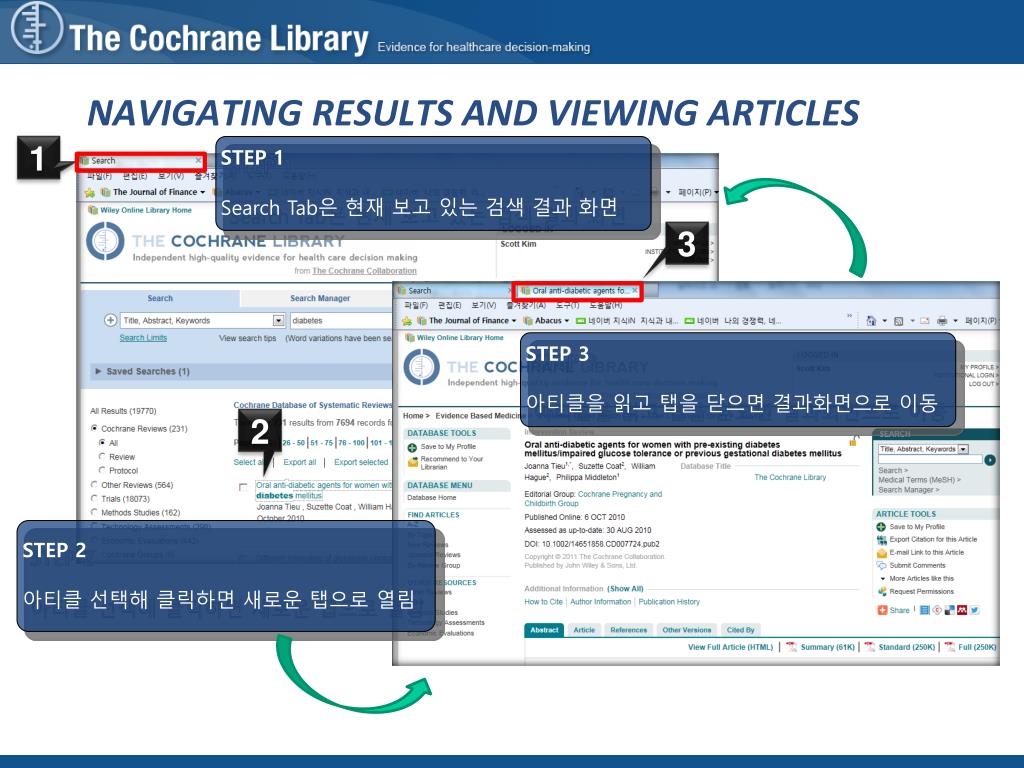Click the Author Information link

click(600, 601)
